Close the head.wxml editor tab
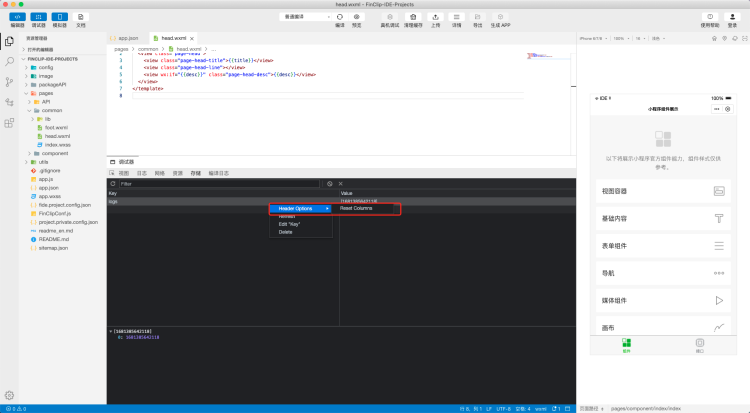The width and height of the screenshot is (750, 413). click(192, 38)
